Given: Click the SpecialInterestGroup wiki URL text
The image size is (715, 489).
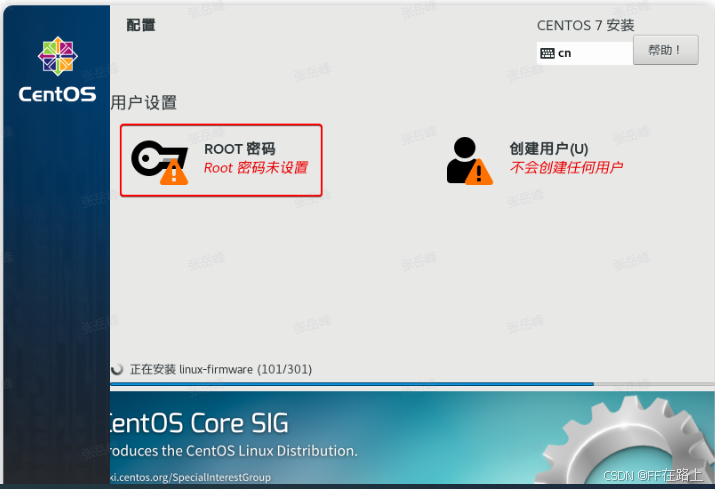Looking at the screenshot, I should (191, 477).
